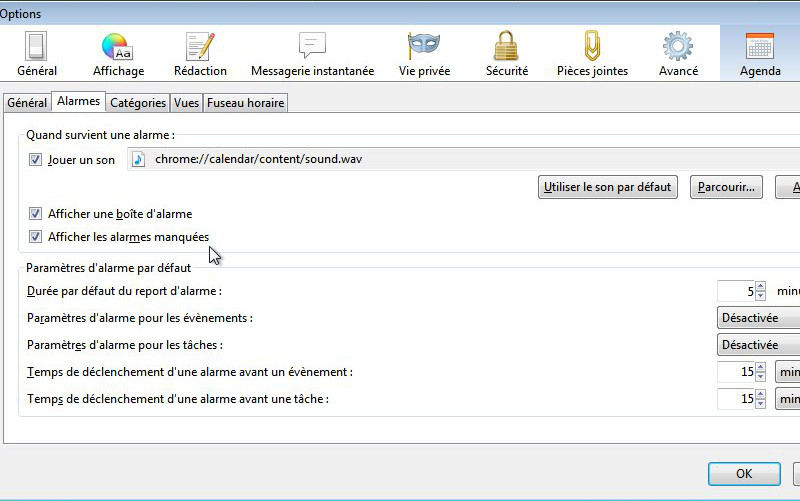Click the Parcourir... button
Image resolution: width=800 pixels, height=501 pixels.
coord(726,187)
